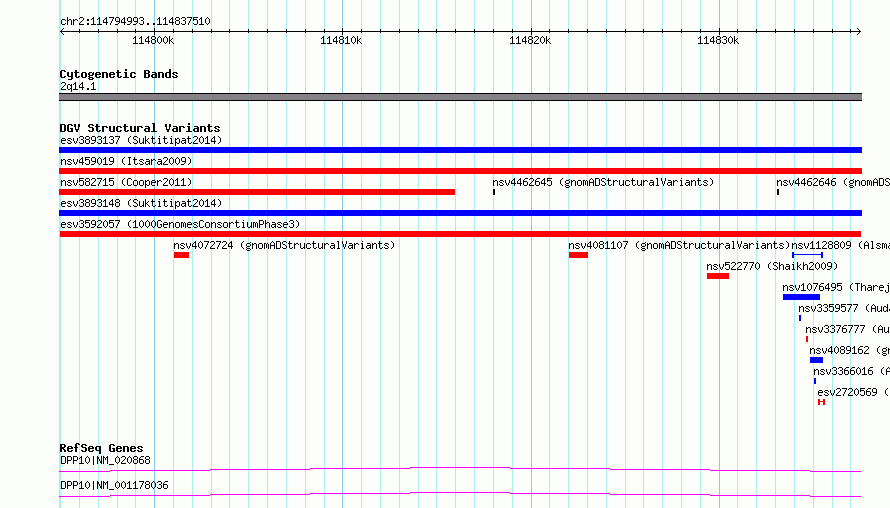
Task: Click the 2q14.1 band label
Action: tap(78, 86)
